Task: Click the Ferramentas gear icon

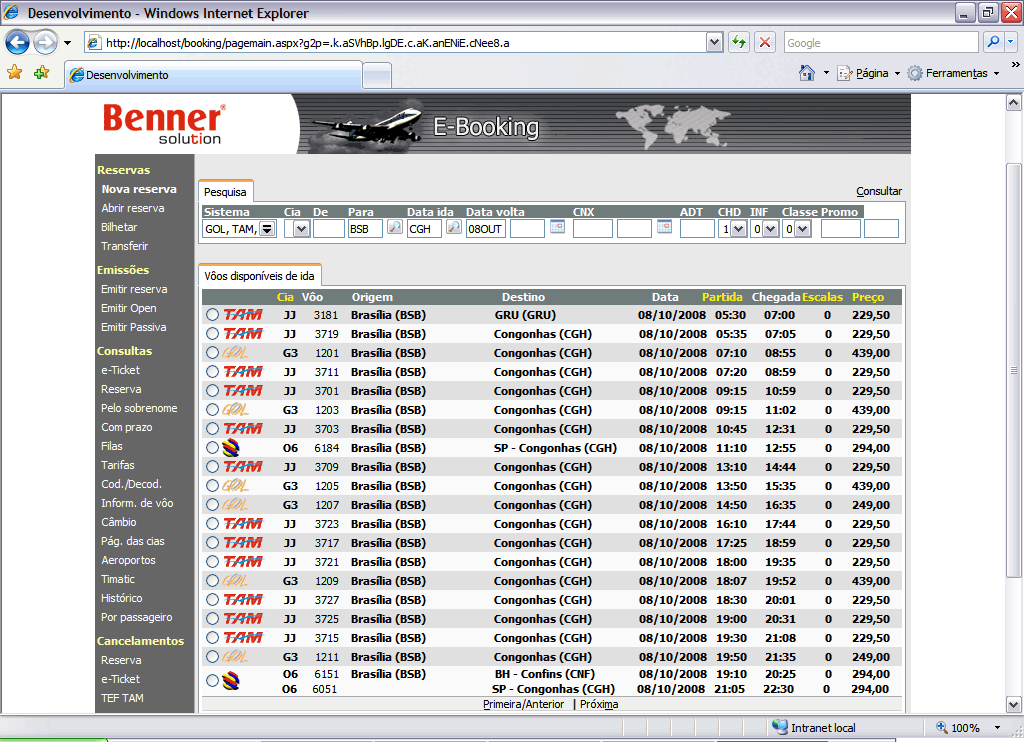Action: click(x=915, y=73)
